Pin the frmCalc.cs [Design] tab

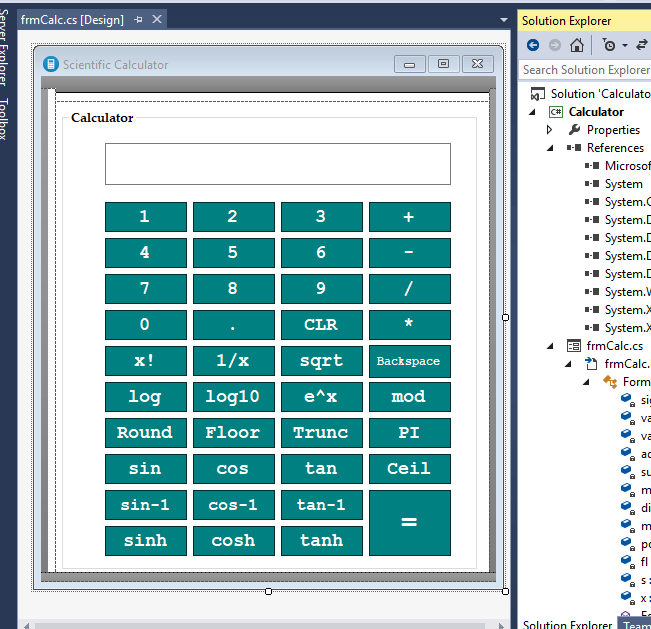point(139,20)
